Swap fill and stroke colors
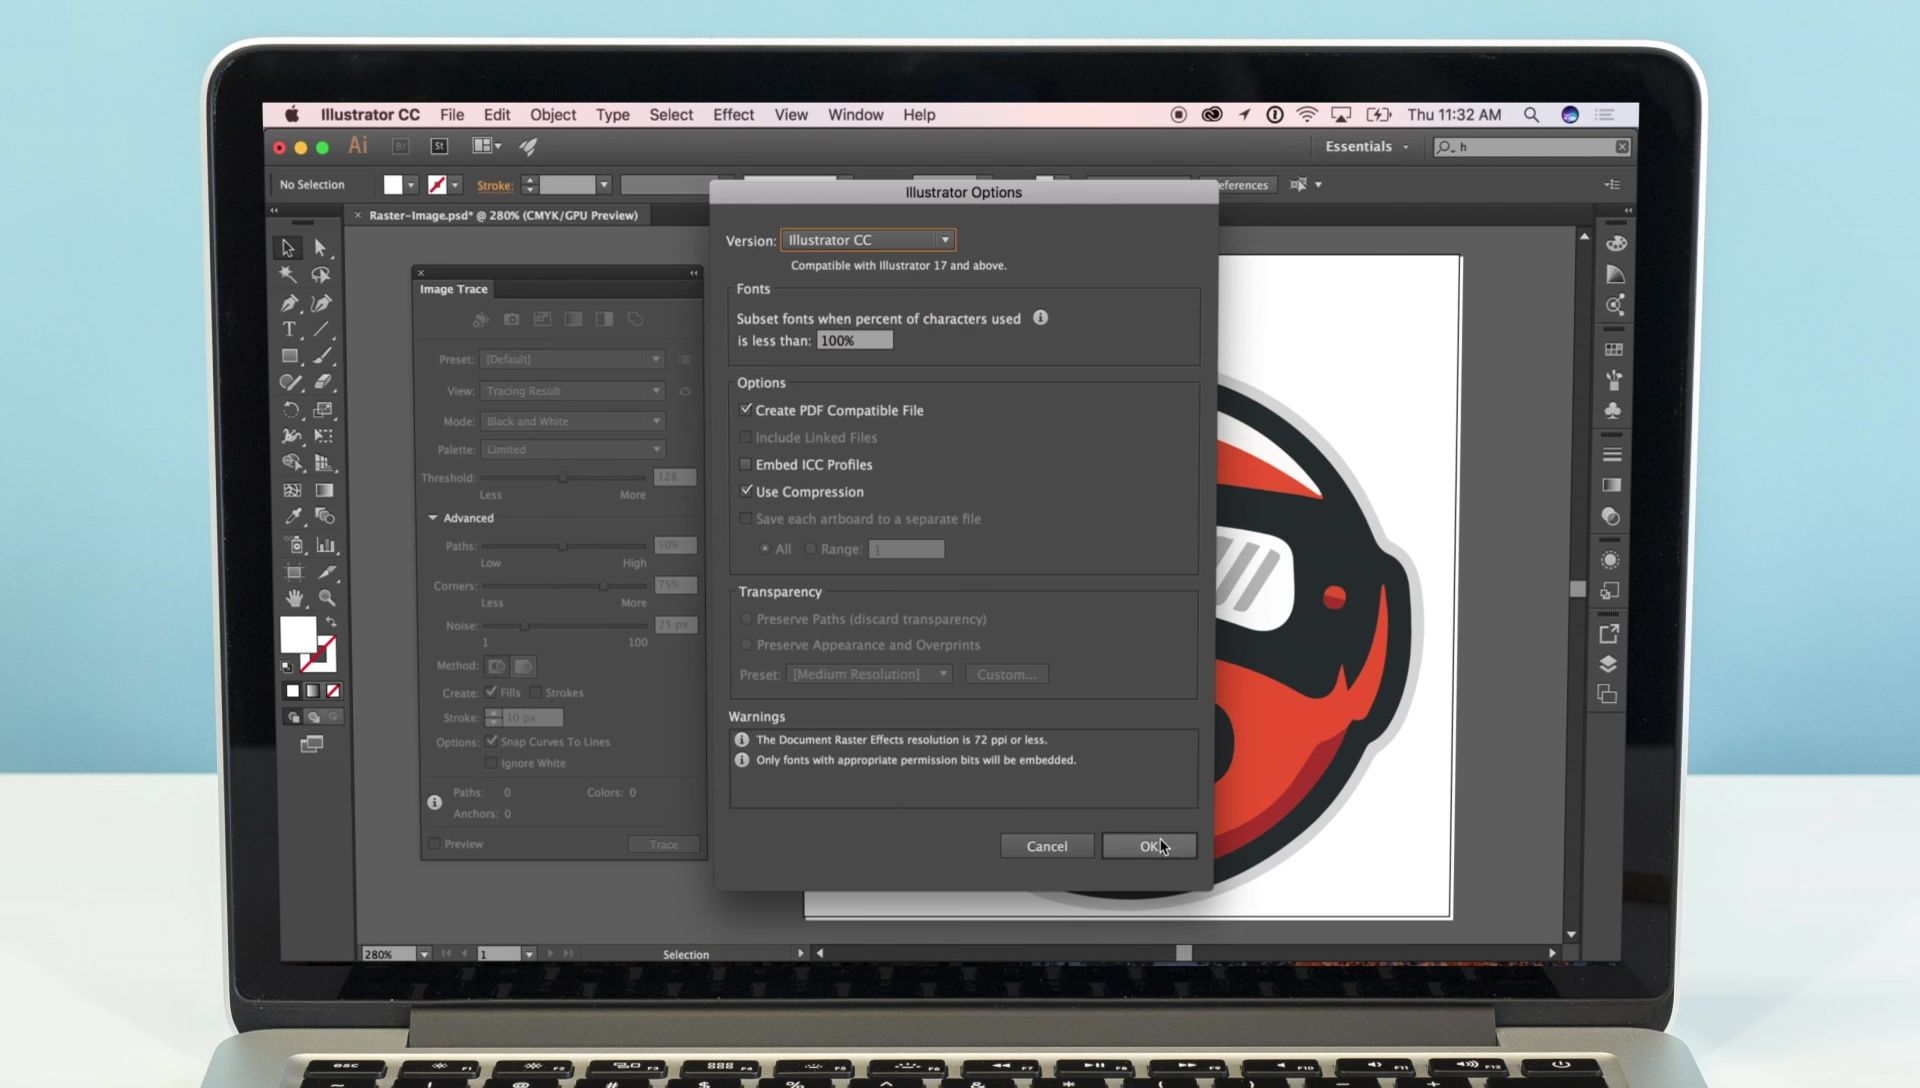 pyautogui.click(x=331, y=622)
